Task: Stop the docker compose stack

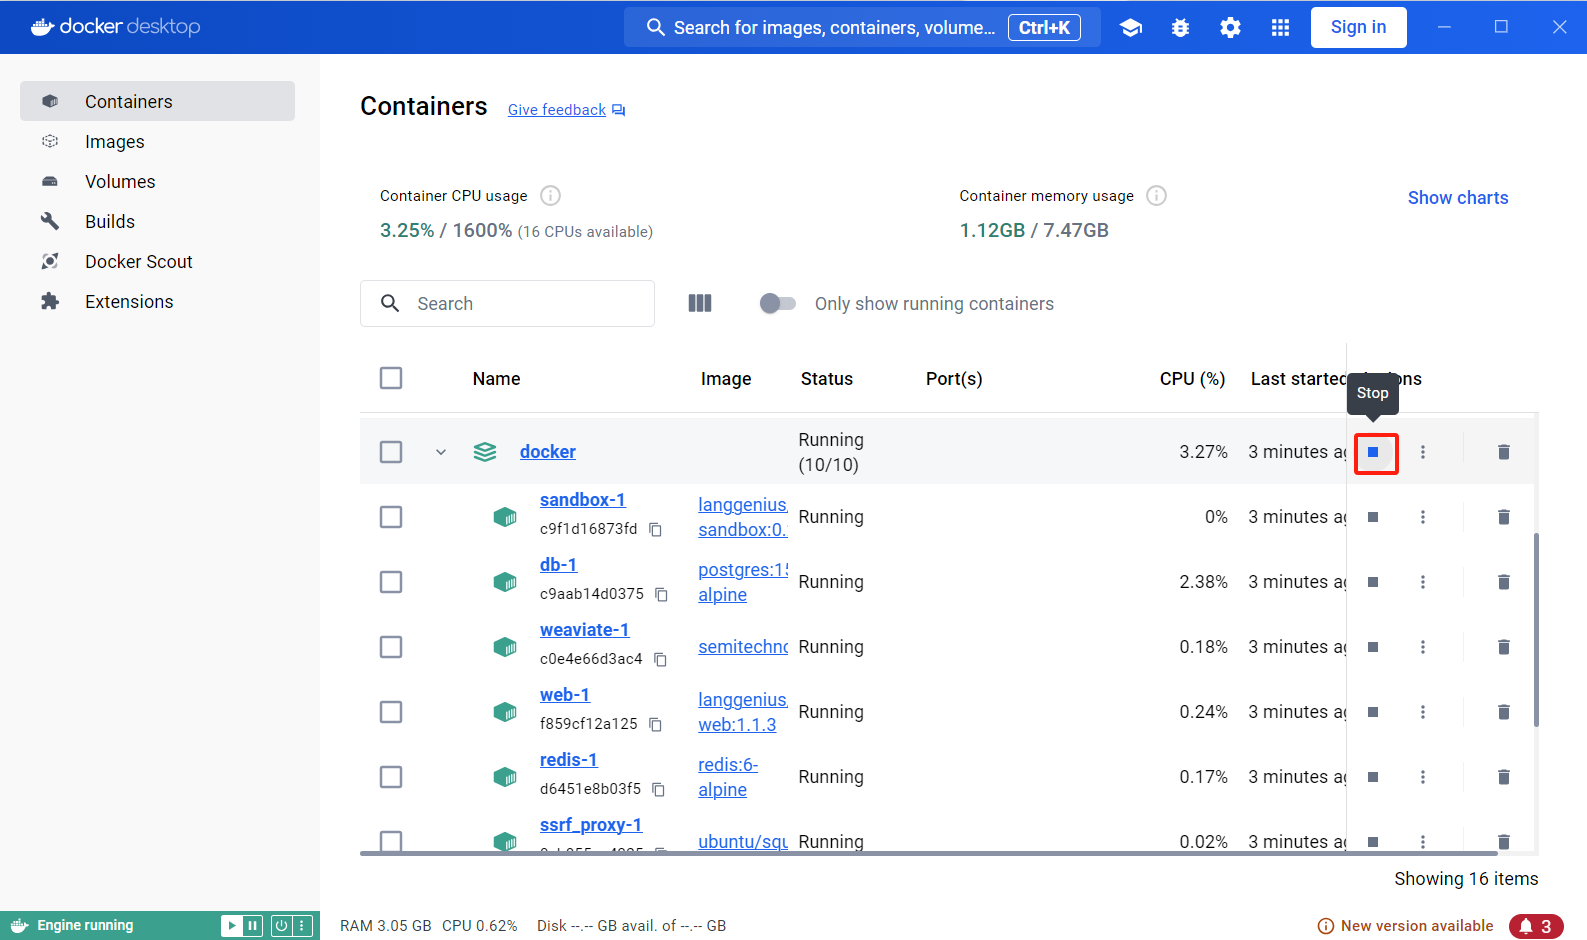Action: click(x=1374, y=452)
